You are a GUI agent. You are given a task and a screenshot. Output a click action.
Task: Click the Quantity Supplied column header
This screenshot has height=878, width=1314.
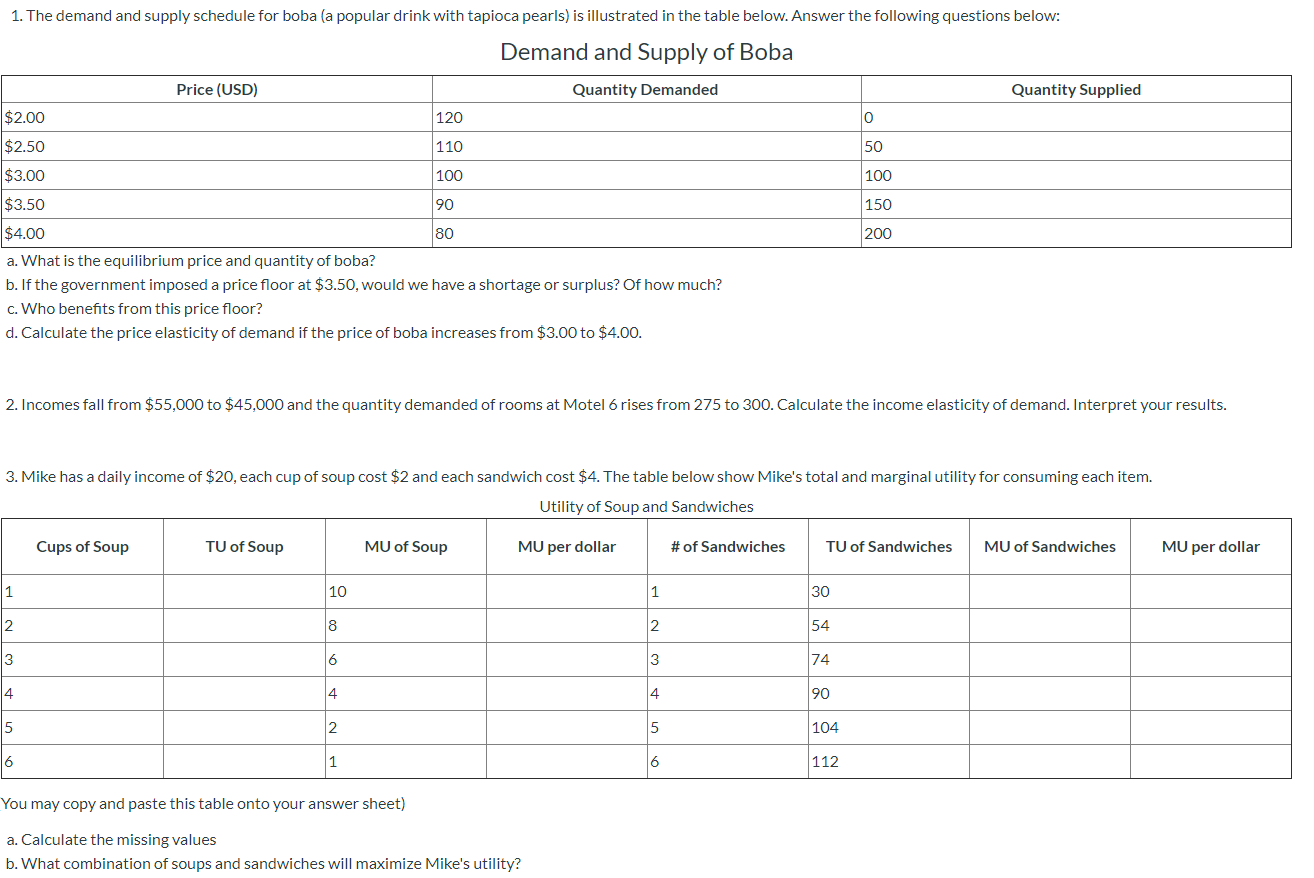click(1076, 90)
